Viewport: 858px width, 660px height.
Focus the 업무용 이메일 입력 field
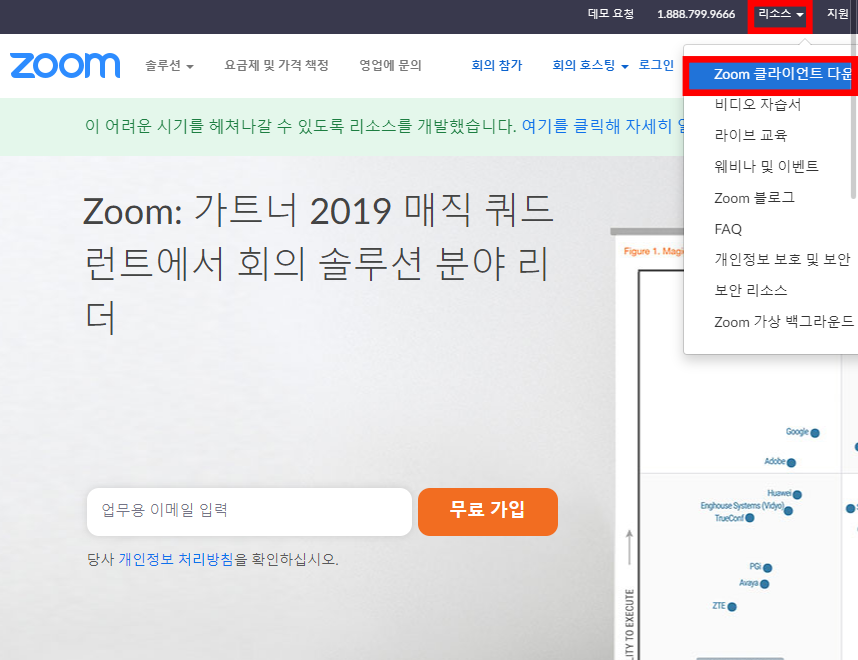(249, 512)
